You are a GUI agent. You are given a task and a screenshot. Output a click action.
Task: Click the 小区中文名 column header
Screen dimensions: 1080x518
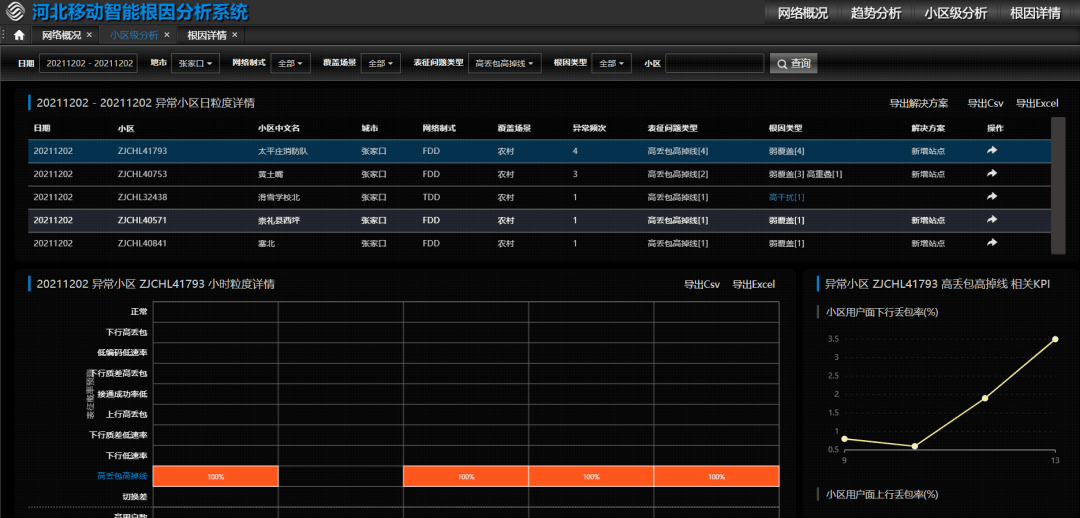(278, 128)
